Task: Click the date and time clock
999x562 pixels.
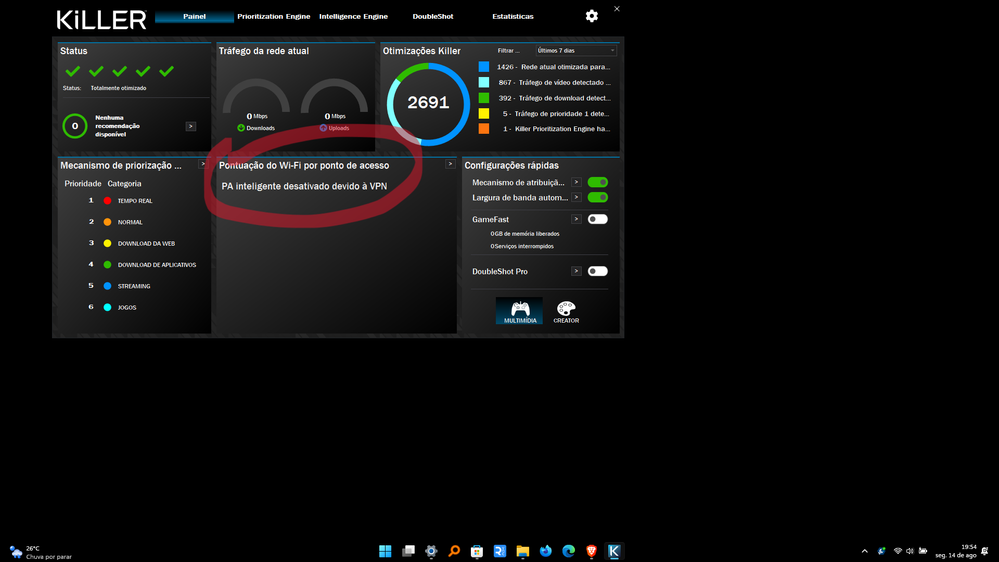Action: click(956, 551)
